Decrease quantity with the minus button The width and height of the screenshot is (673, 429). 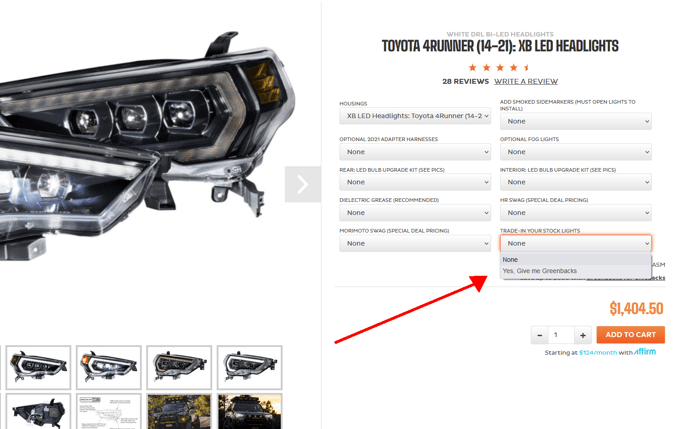pos(540,335)
